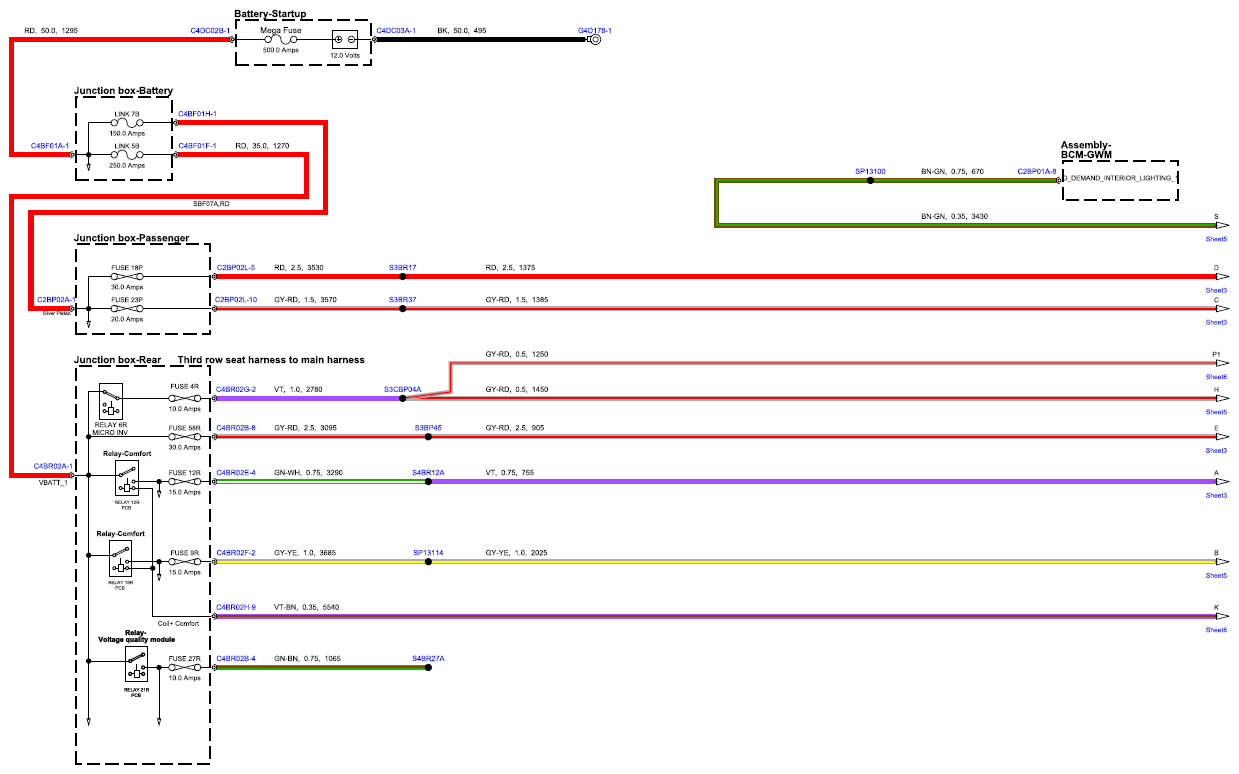Select connector label C2BP01A-8
The width and height of the screenshot is (1239, 774).
[x=1037, y=172]
